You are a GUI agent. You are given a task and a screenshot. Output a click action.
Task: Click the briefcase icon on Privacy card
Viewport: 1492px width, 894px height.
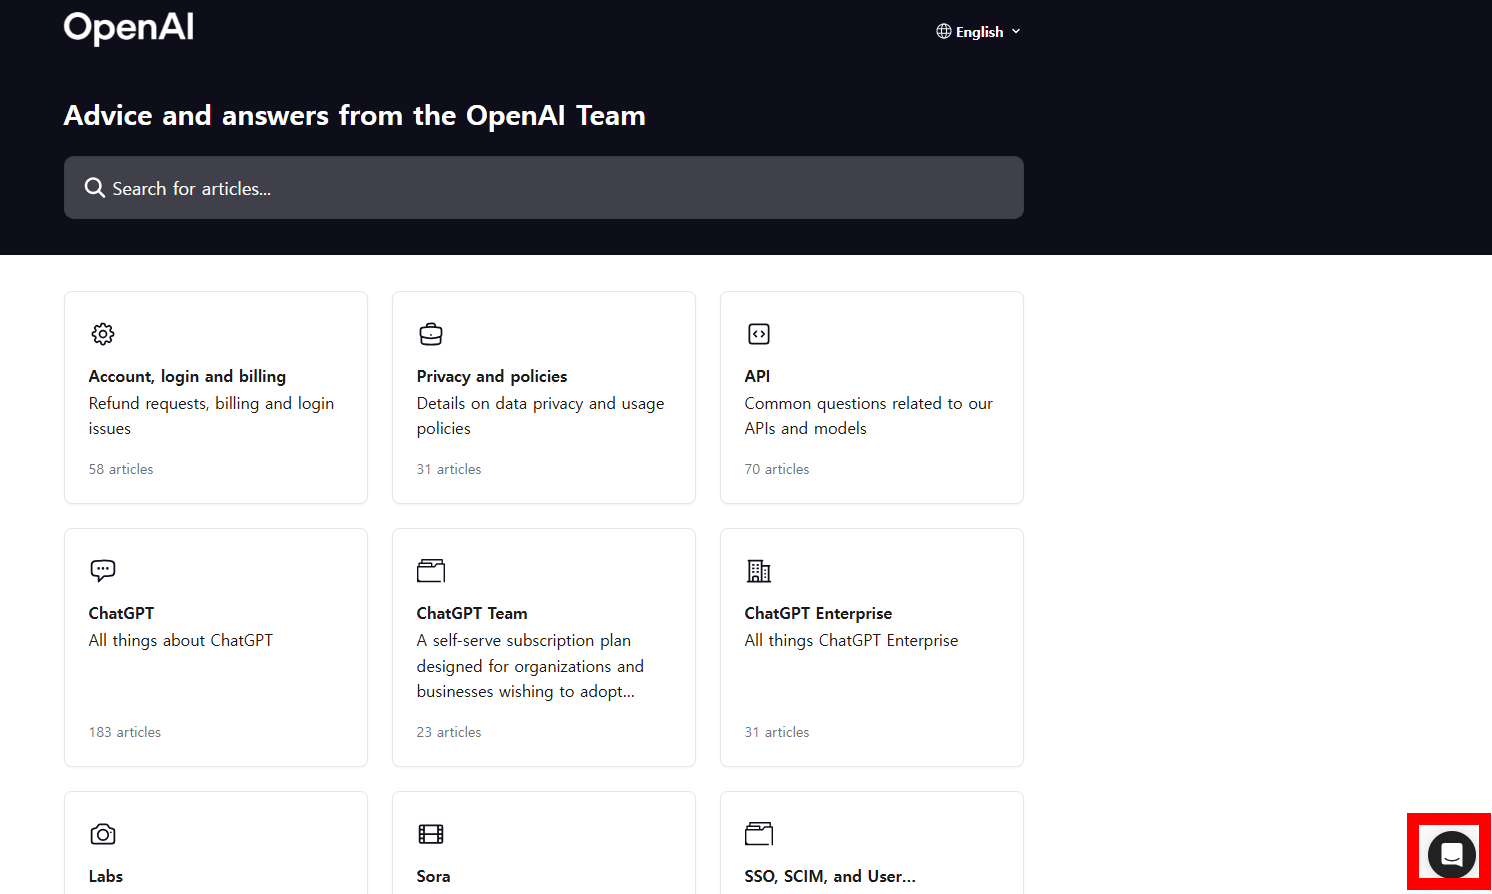[x=431, y=334]
